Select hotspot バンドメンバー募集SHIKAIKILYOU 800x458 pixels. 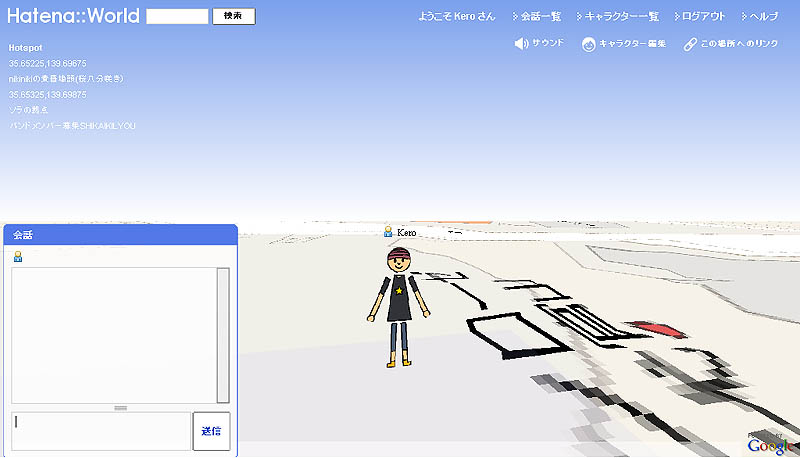tap(72, 126)
